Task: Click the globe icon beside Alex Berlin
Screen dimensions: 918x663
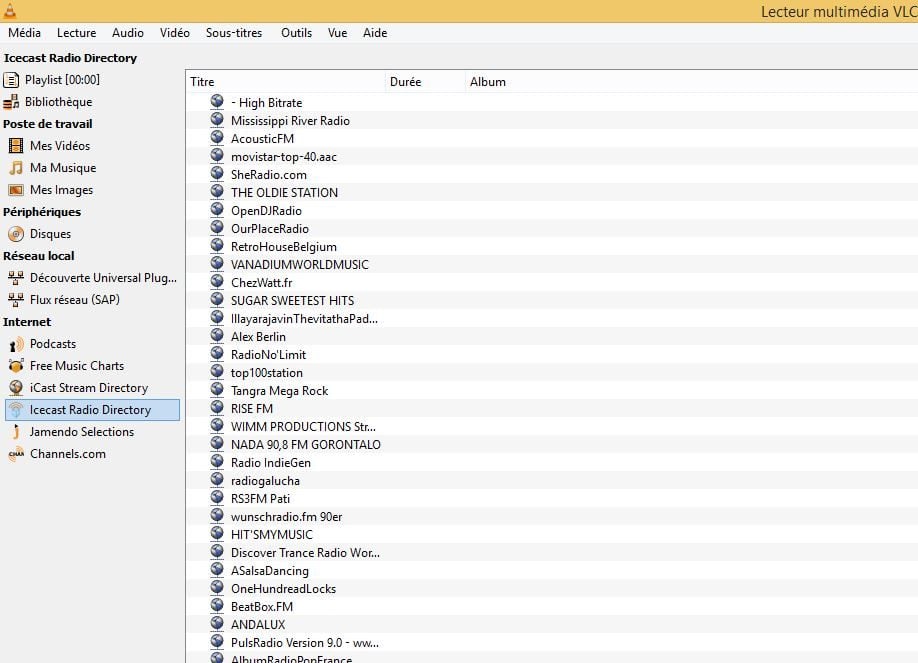Action: (217, 336)
